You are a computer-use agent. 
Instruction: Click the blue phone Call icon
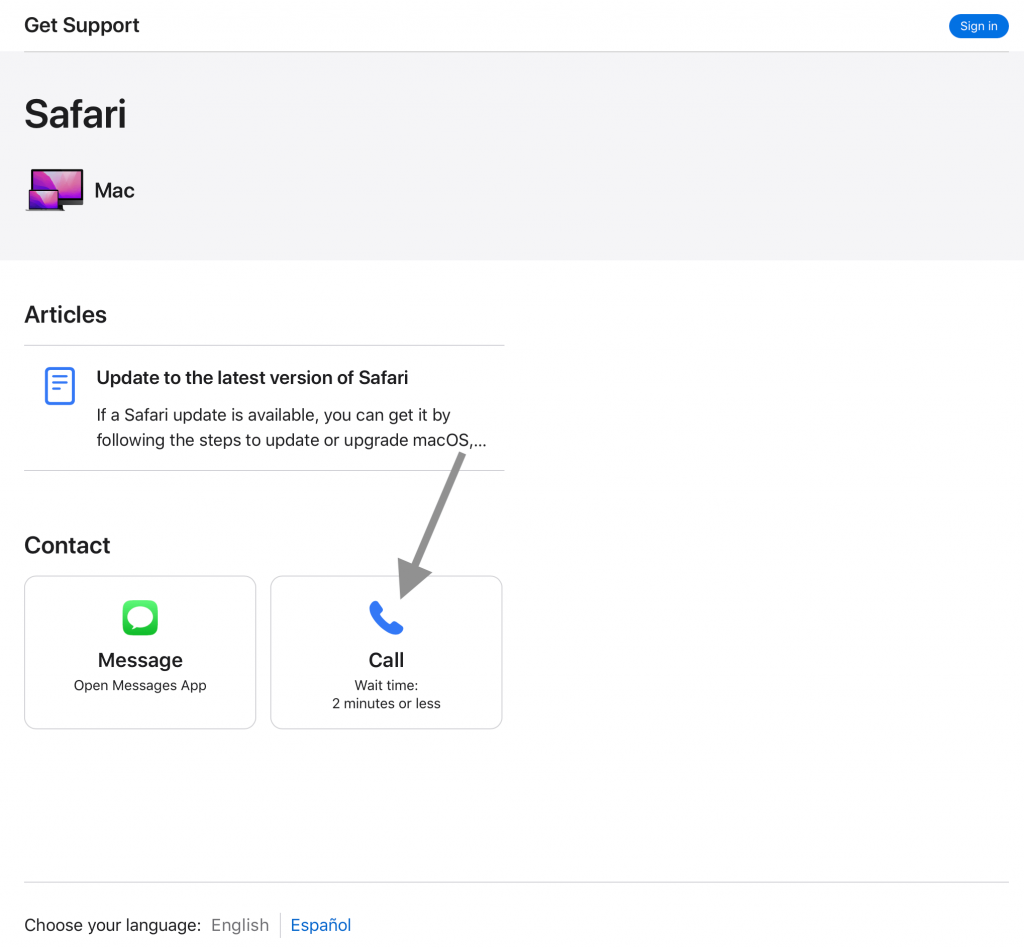386,617
